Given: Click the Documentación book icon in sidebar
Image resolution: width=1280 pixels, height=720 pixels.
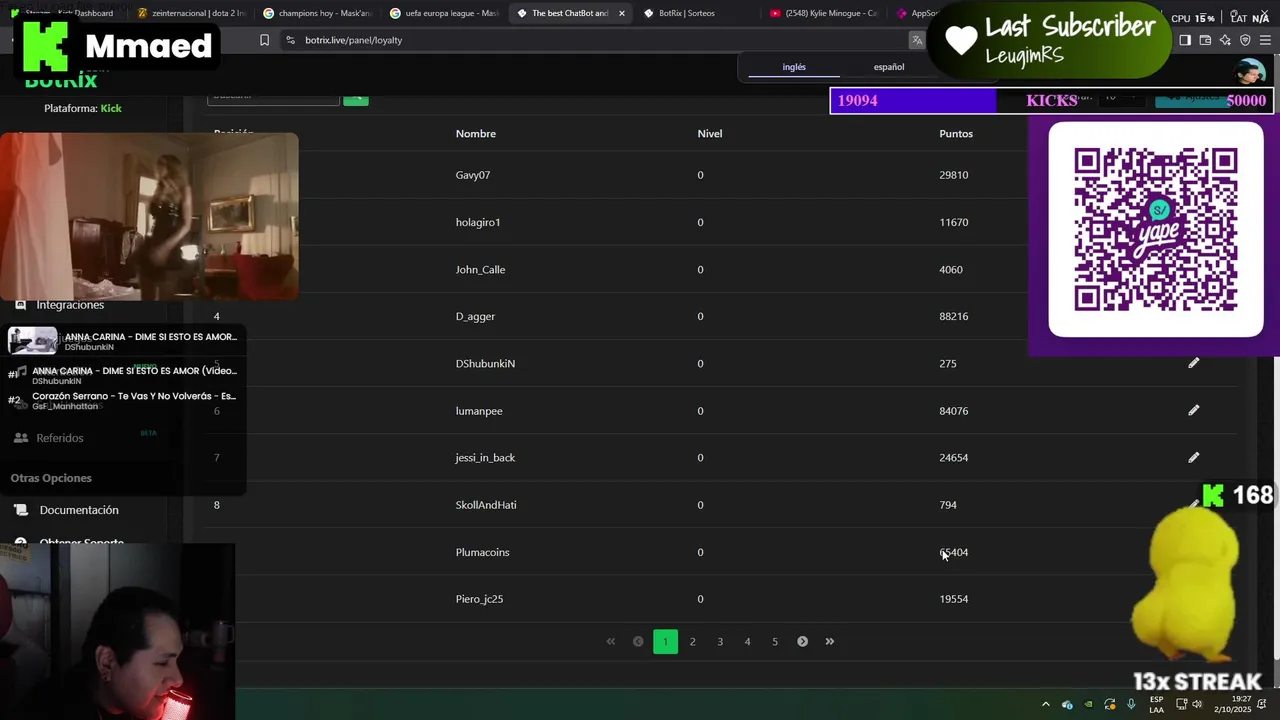Looking at the screenshot, I should click(21, 510).
